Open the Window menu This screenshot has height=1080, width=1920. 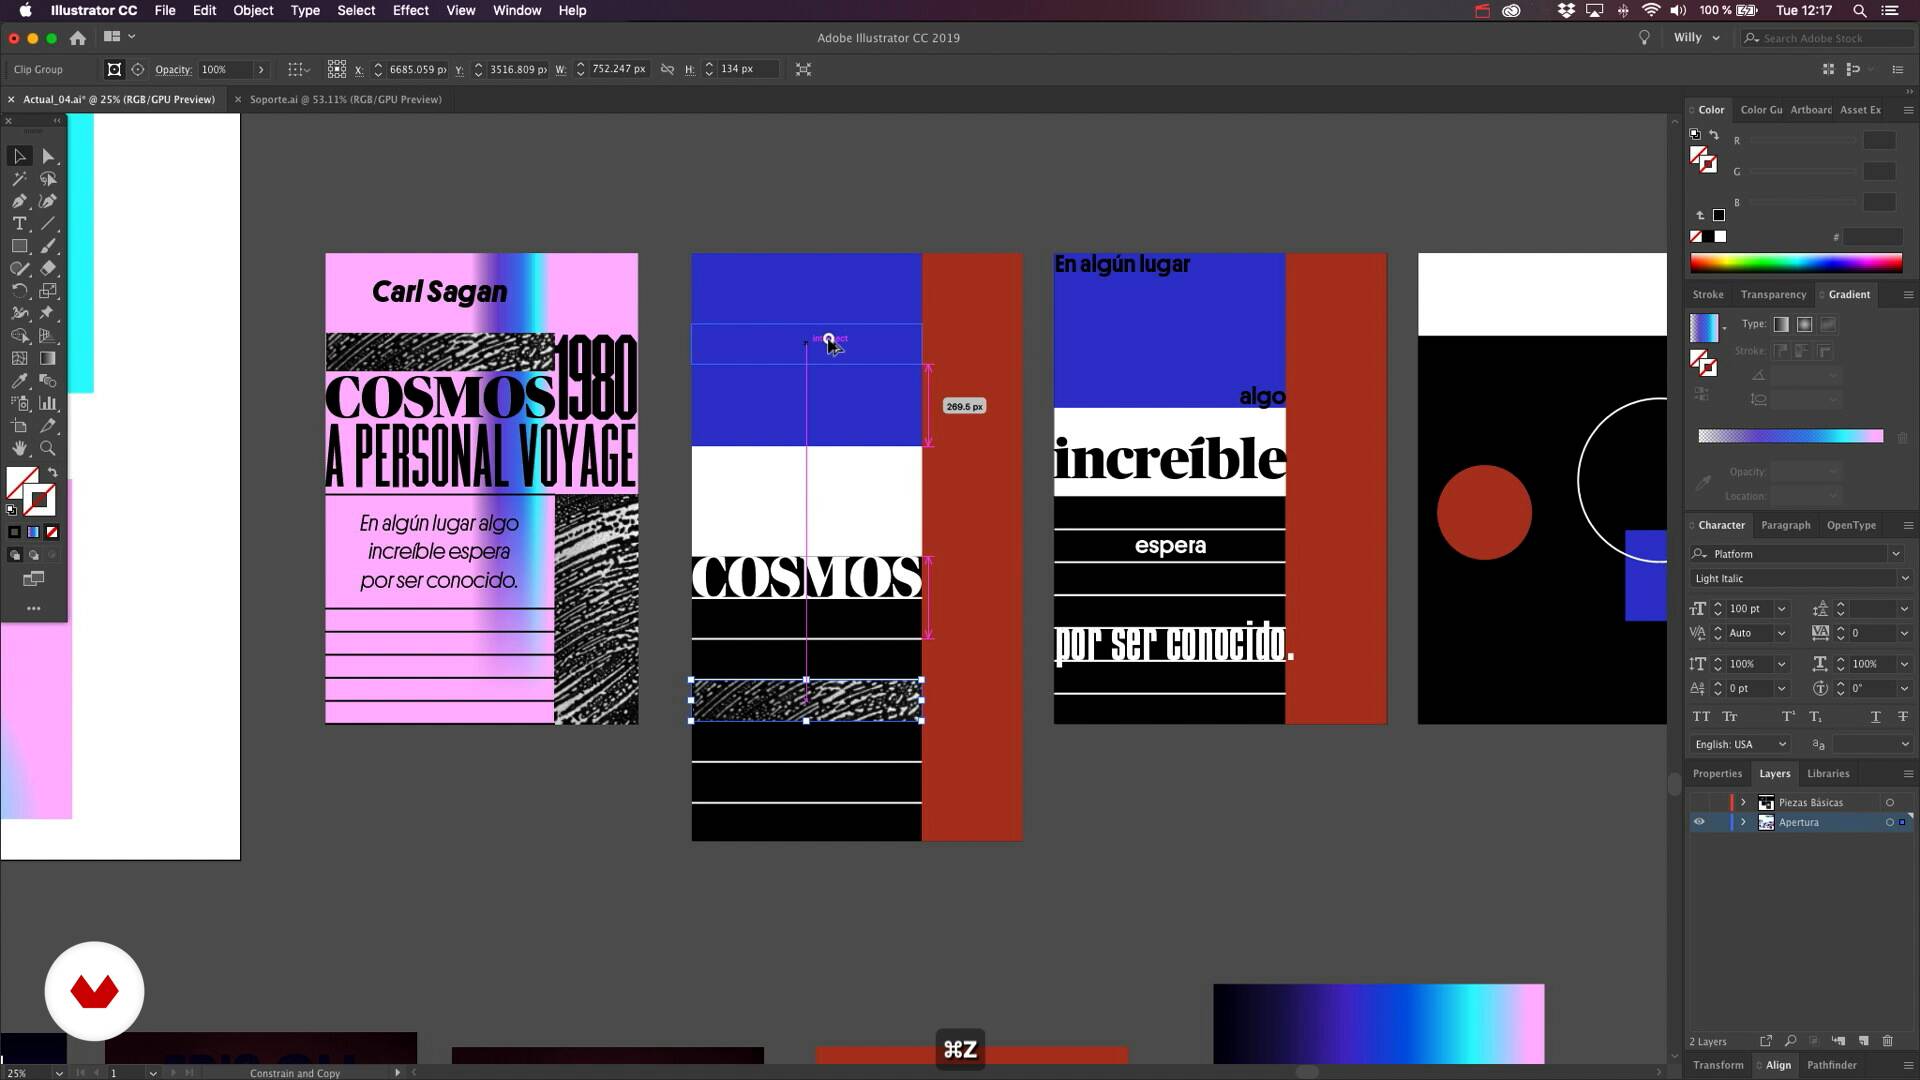click(517, 10)
